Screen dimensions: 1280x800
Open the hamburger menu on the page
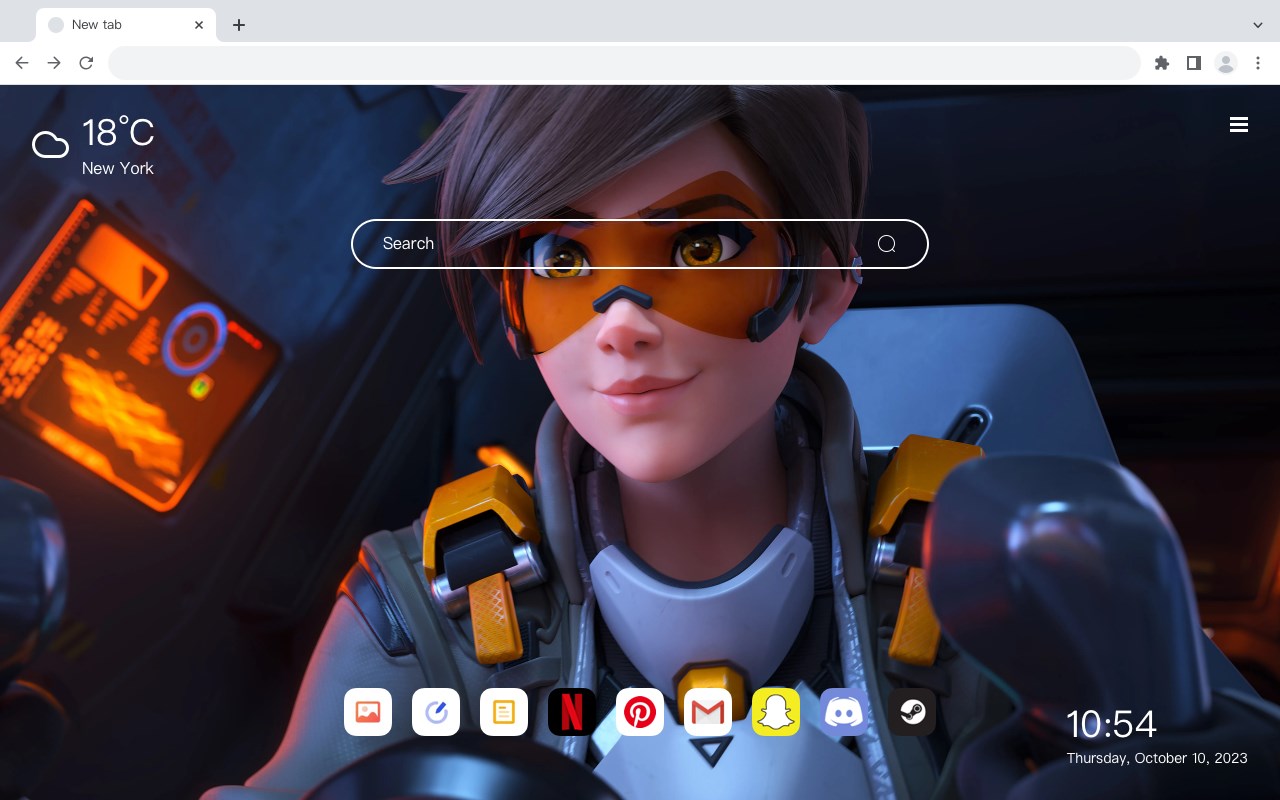pos(1239,124)
